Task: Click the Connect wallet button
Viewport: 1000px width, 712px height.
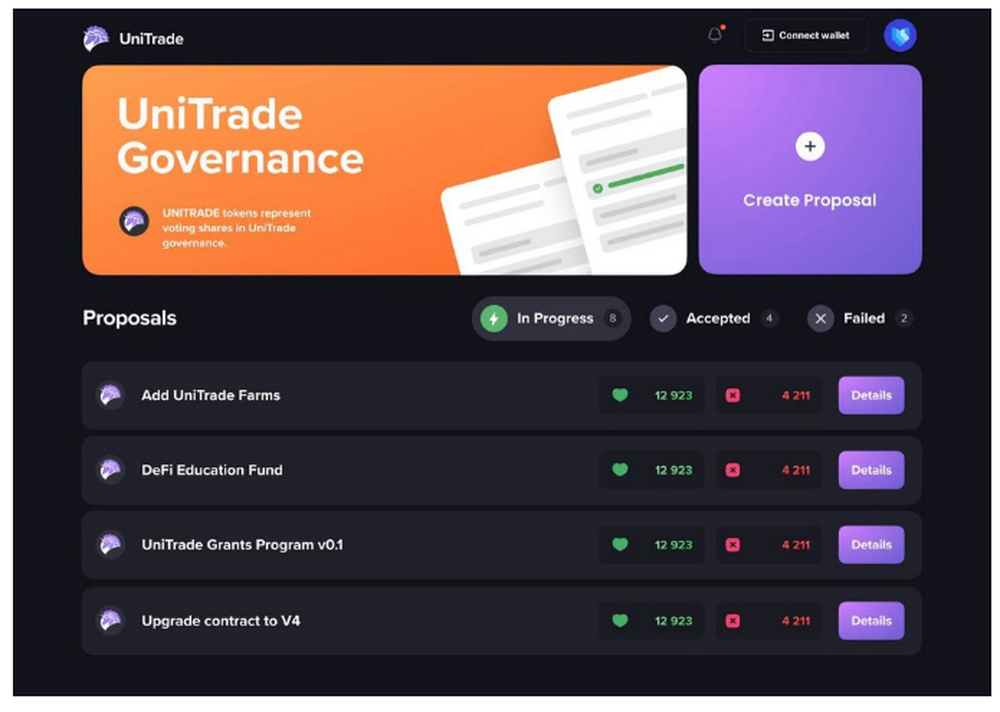Action: click(806, 34)
